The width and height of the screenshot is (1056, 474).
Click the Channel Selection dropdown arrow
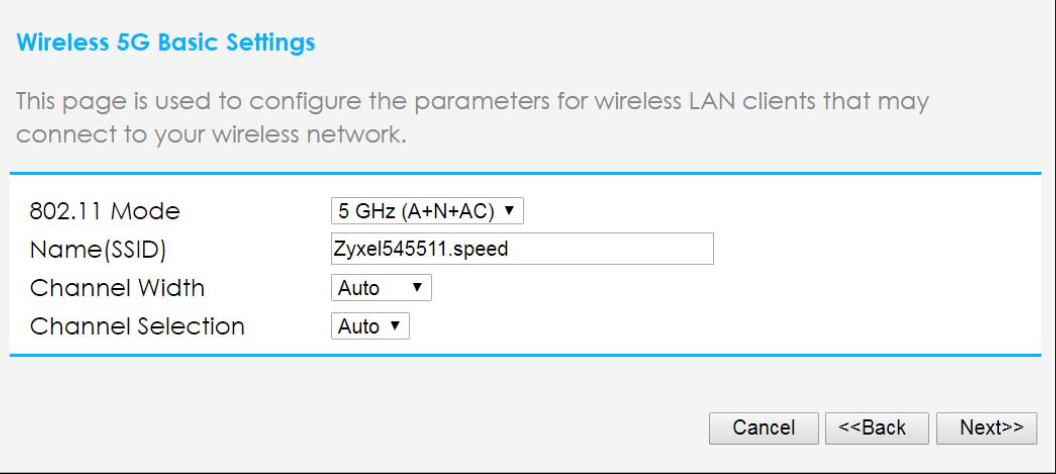[x=395, y=326]
